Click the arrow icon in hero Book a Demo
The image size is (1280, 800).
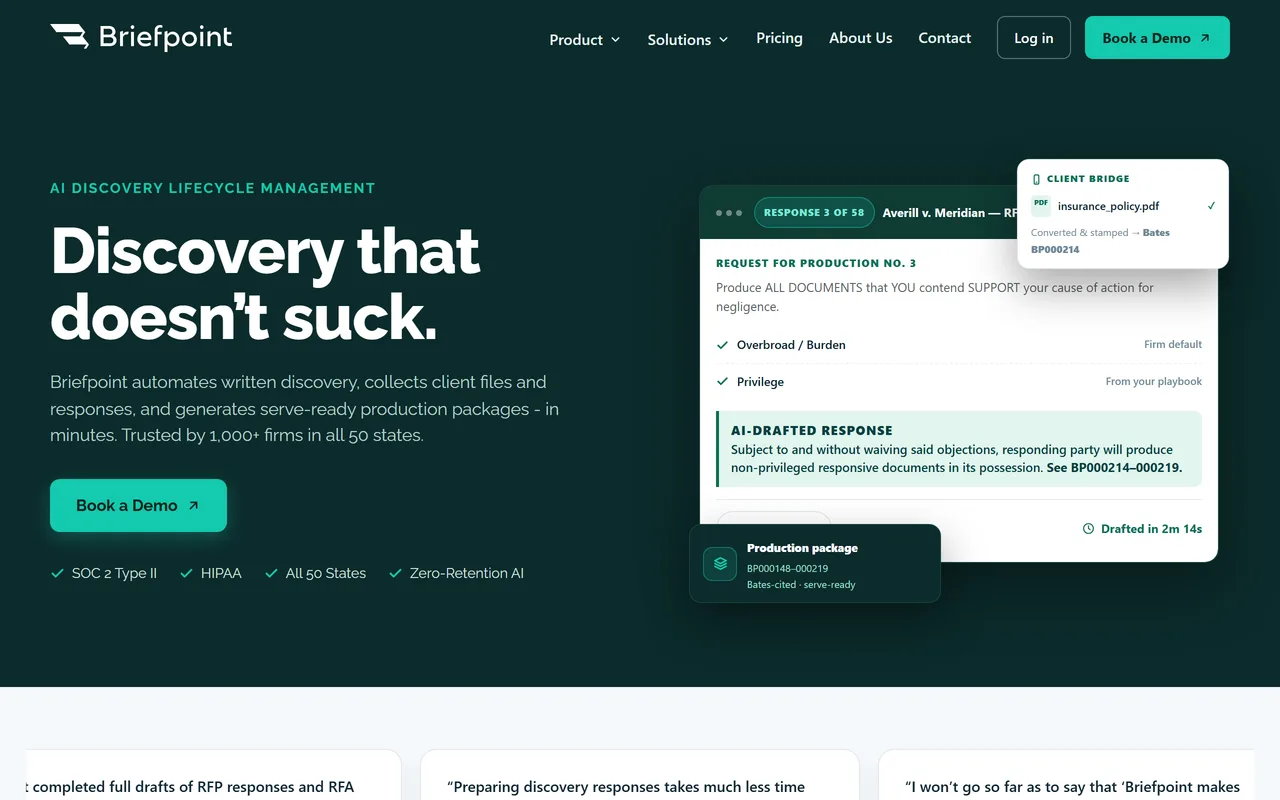tap(194, 505)
